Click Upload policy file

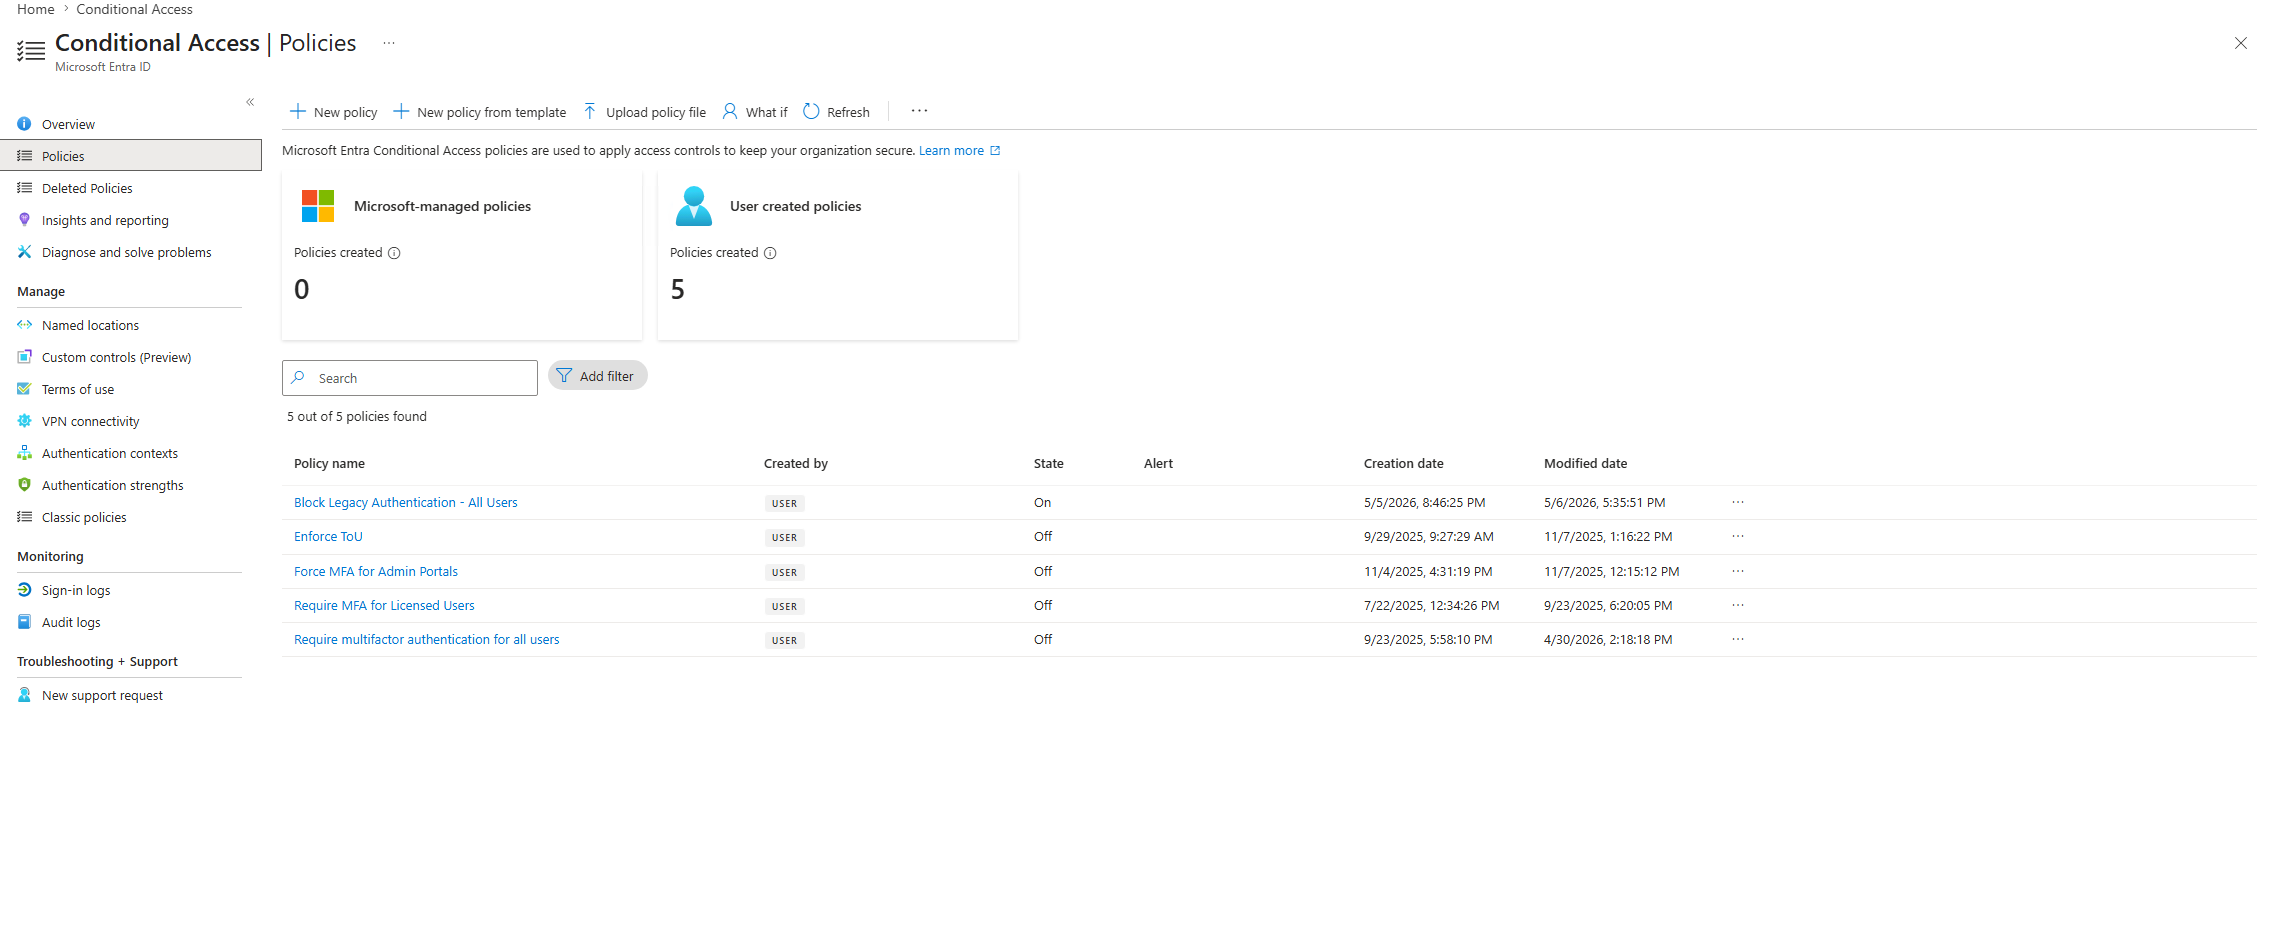pyautogui.click(x=644, y=112)
